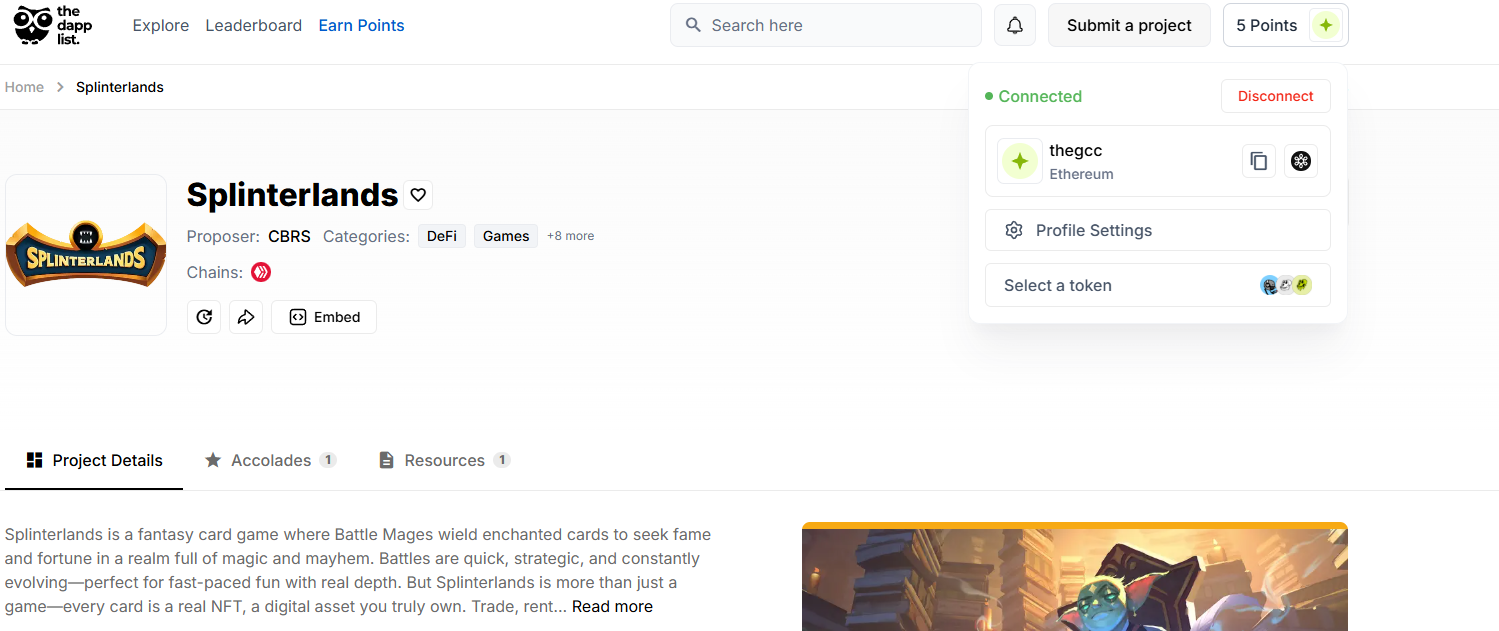The image size is (1499, 631).
Task: Click the 5 Points button
Action: [1285, 25]
